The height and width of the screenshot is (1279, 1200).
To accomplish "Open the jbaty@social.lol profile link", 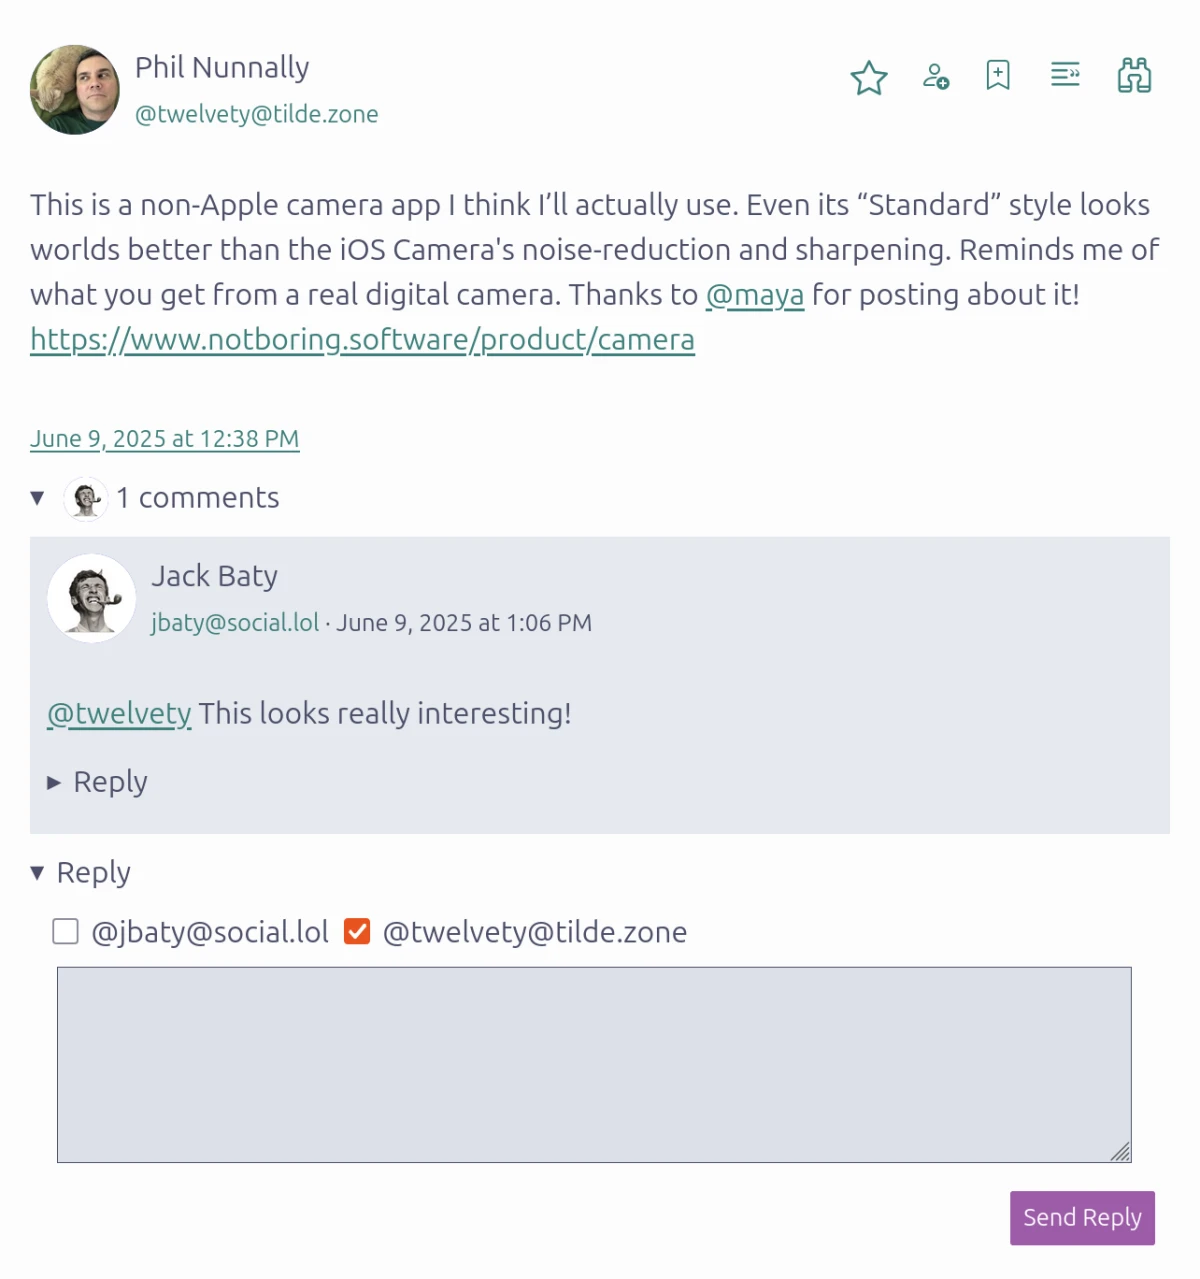I will (x=235, y=623).
